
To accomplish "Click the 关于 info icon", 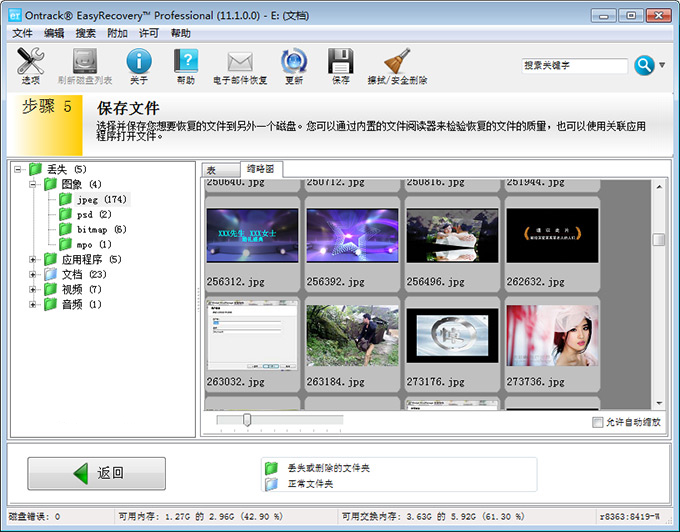I will [139, 66].
